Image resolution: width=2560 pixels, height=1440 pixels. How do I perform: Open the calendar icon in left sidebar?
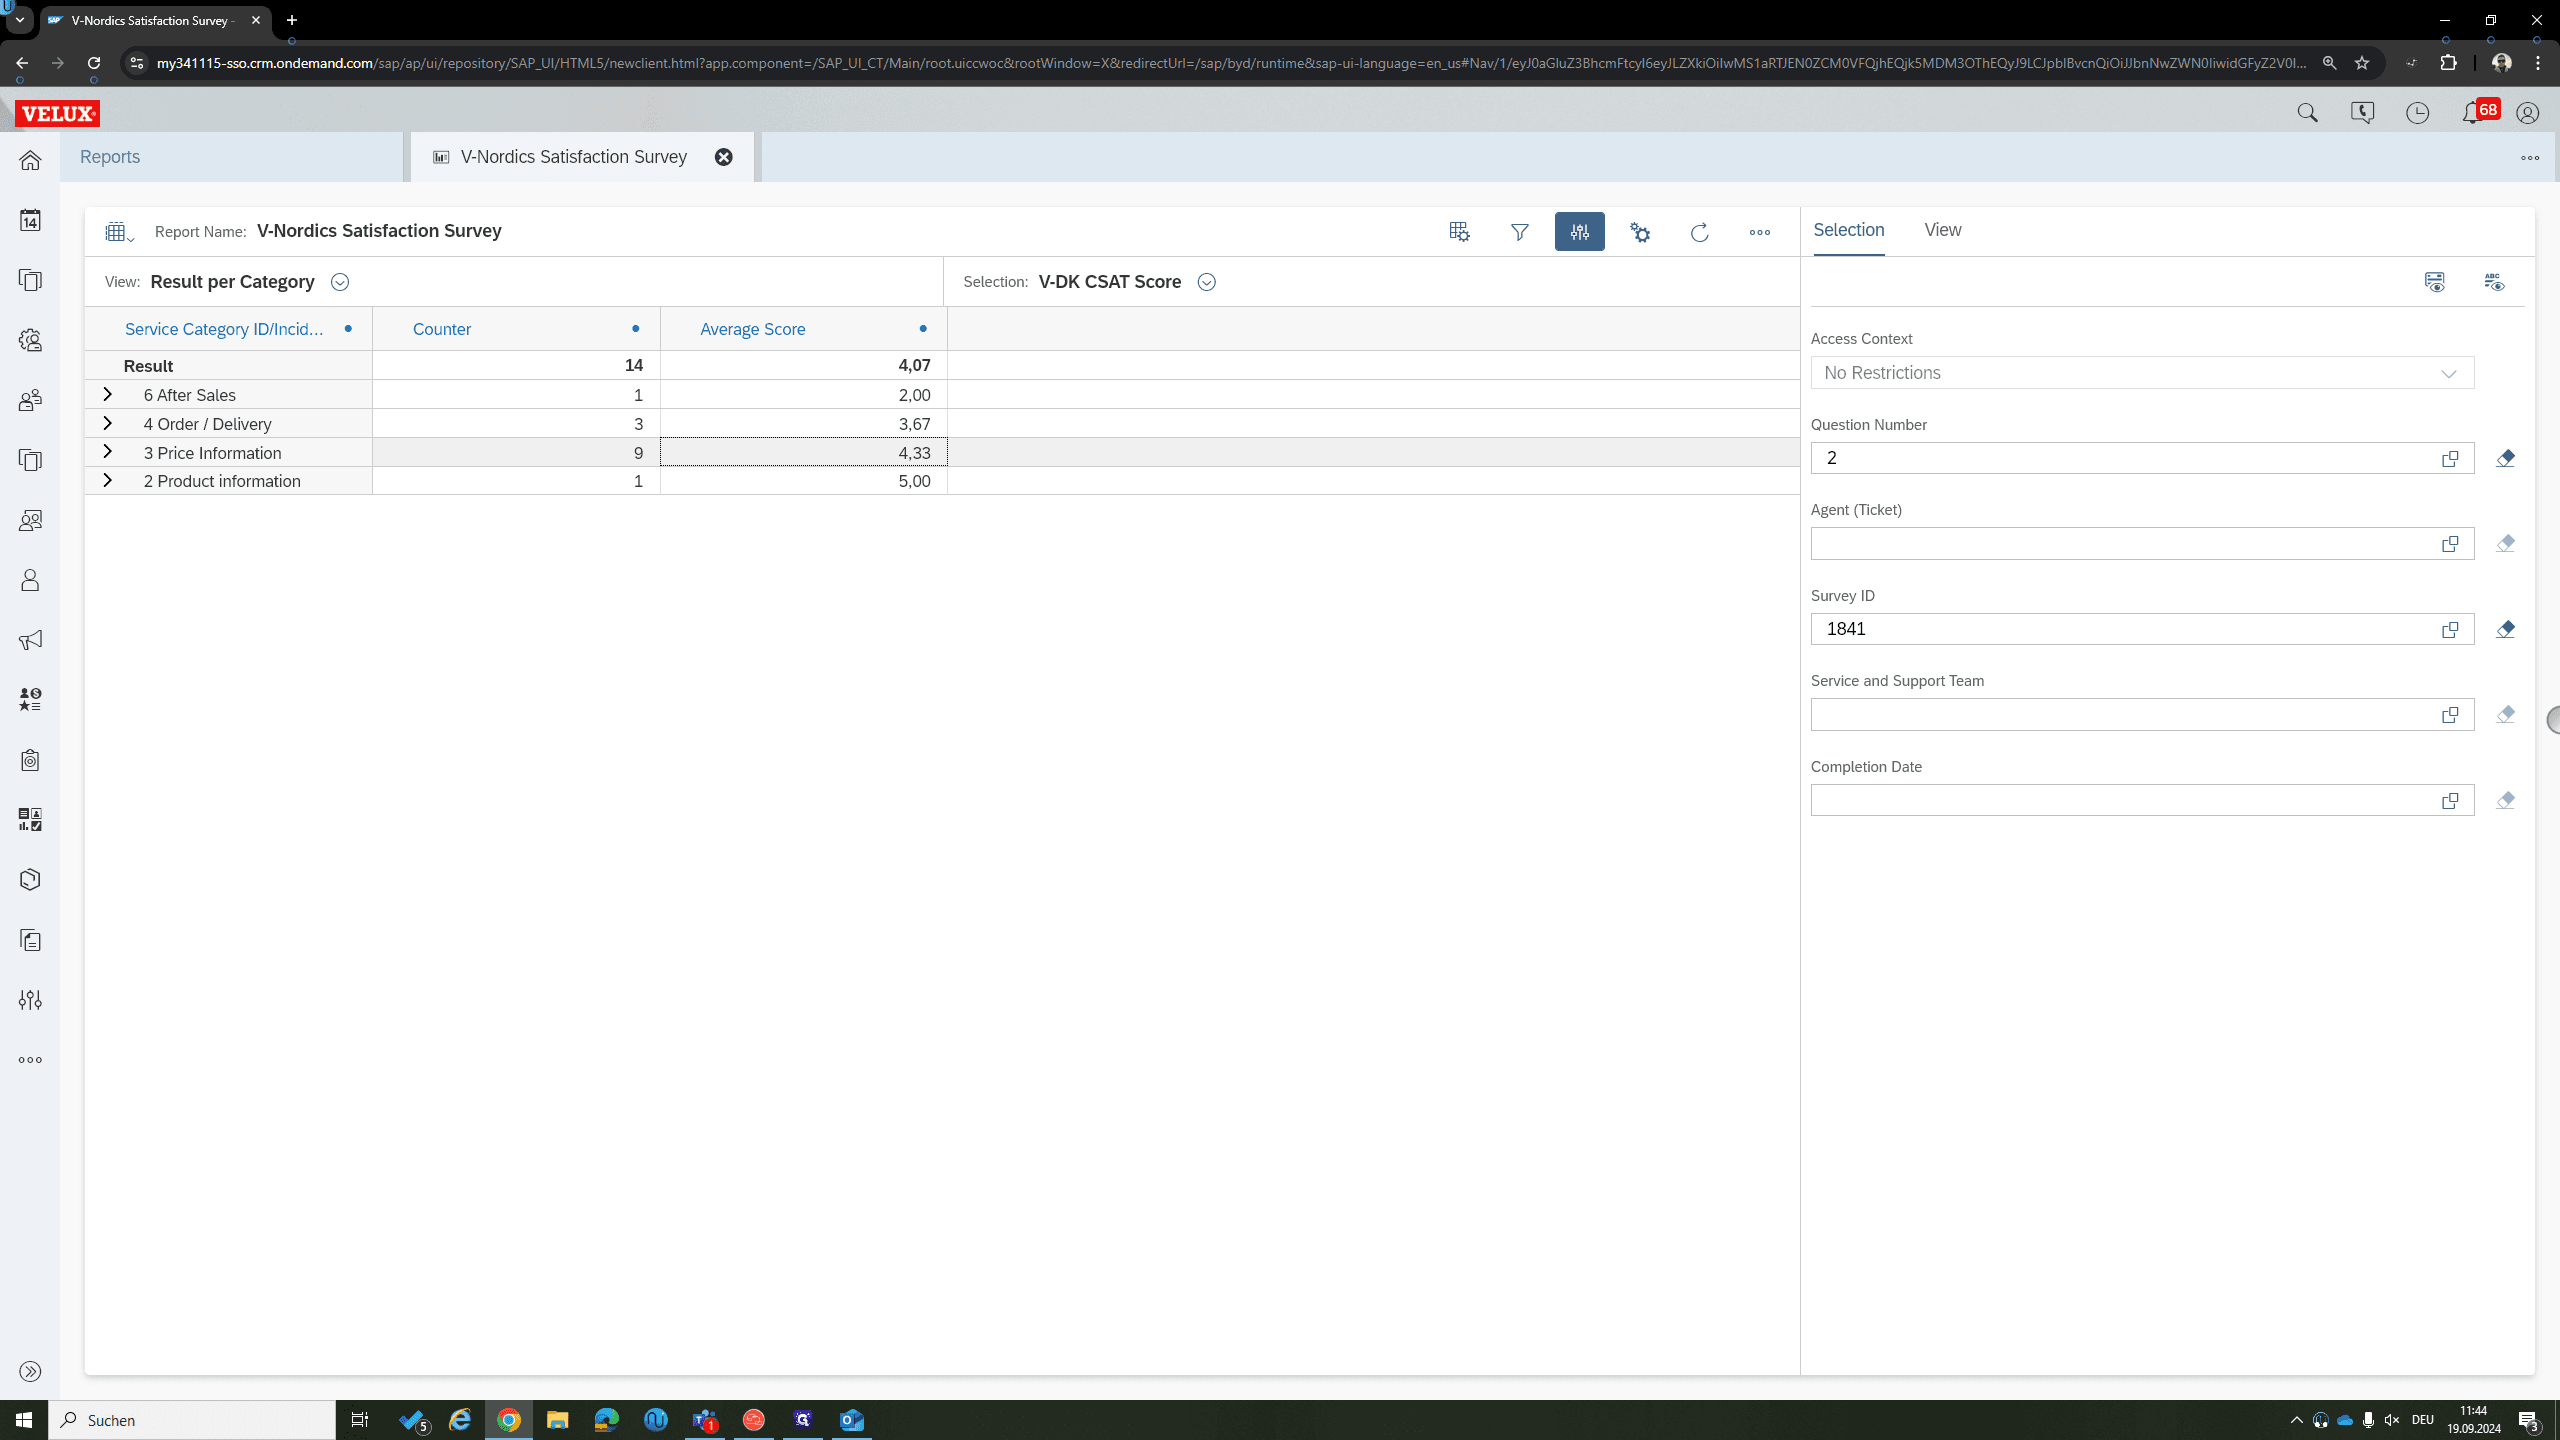[30, 220]
